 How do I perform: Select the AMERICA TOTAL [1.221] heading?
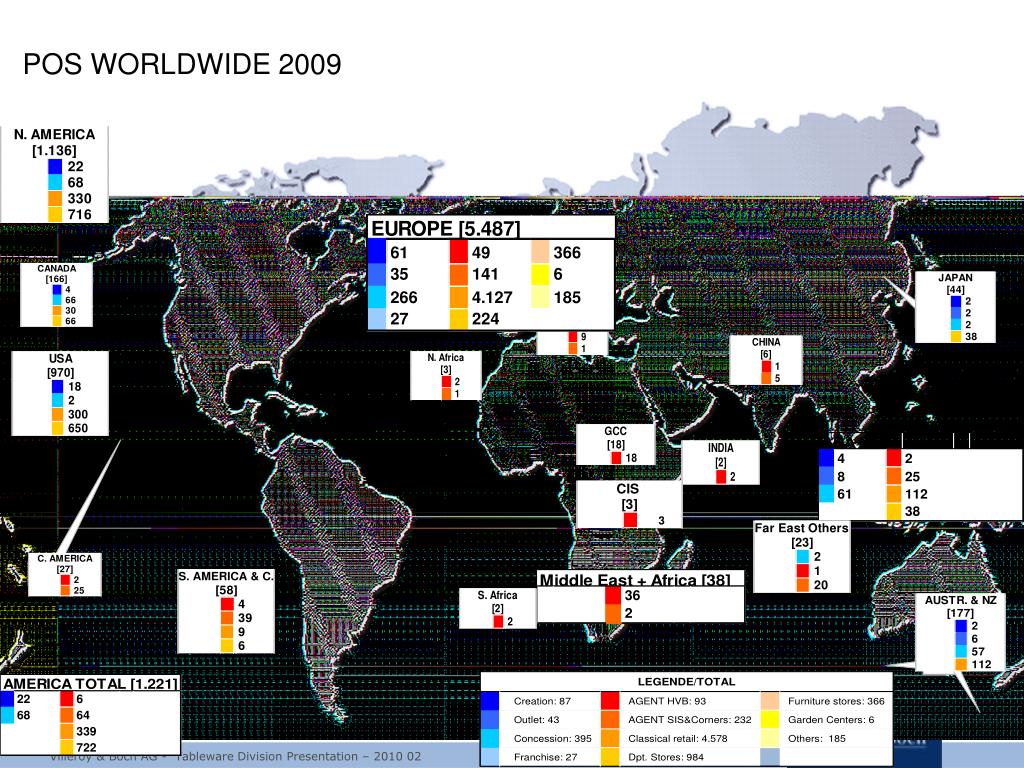tap(90, 684)
